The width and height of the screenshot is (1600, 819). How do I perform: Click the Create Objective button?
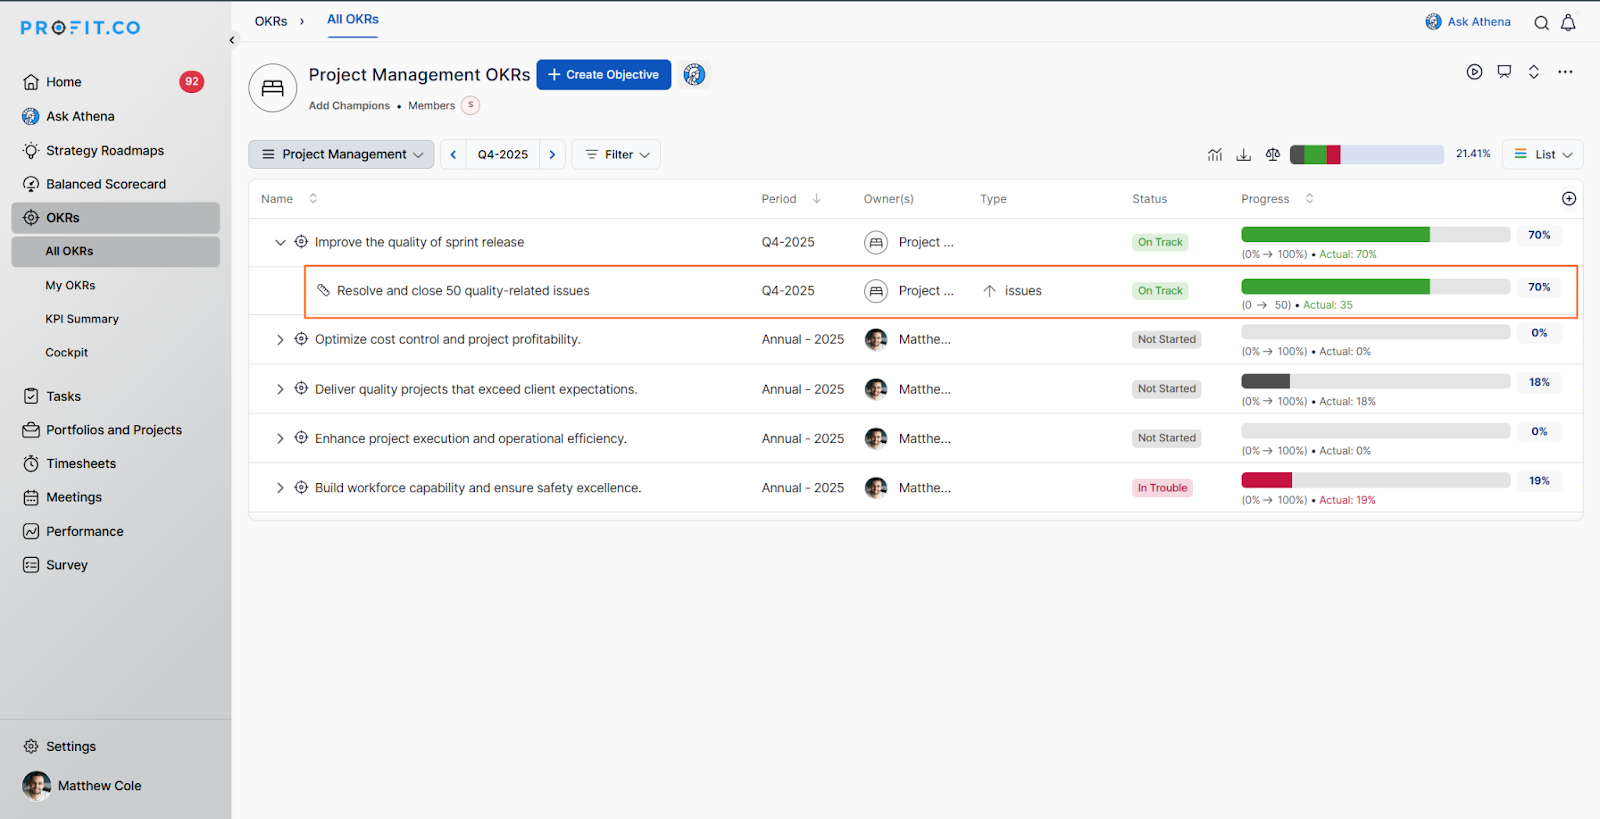(x=604, y=75)
